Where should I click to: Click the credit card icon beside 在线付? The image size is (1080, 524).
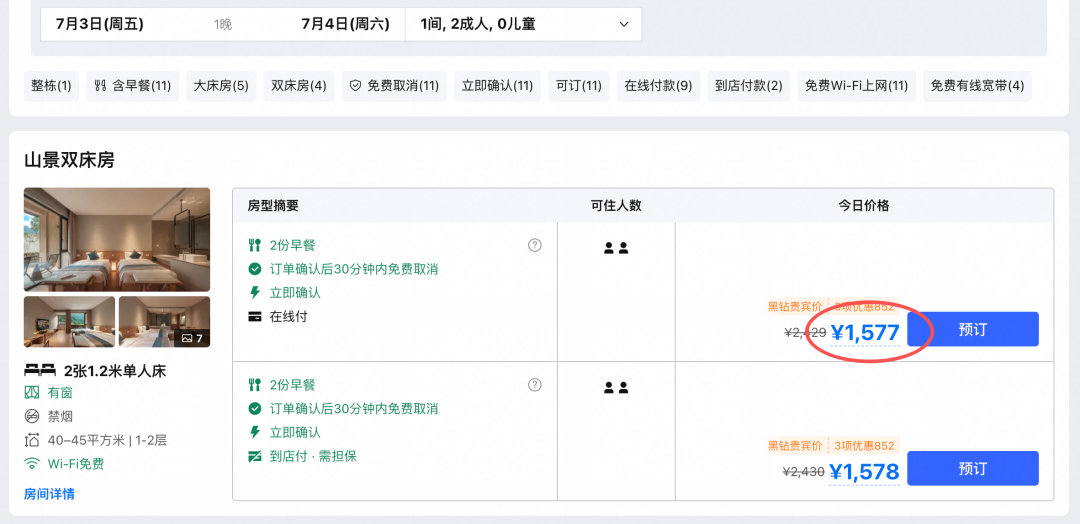pyautogui.click(x=255, y=317)
